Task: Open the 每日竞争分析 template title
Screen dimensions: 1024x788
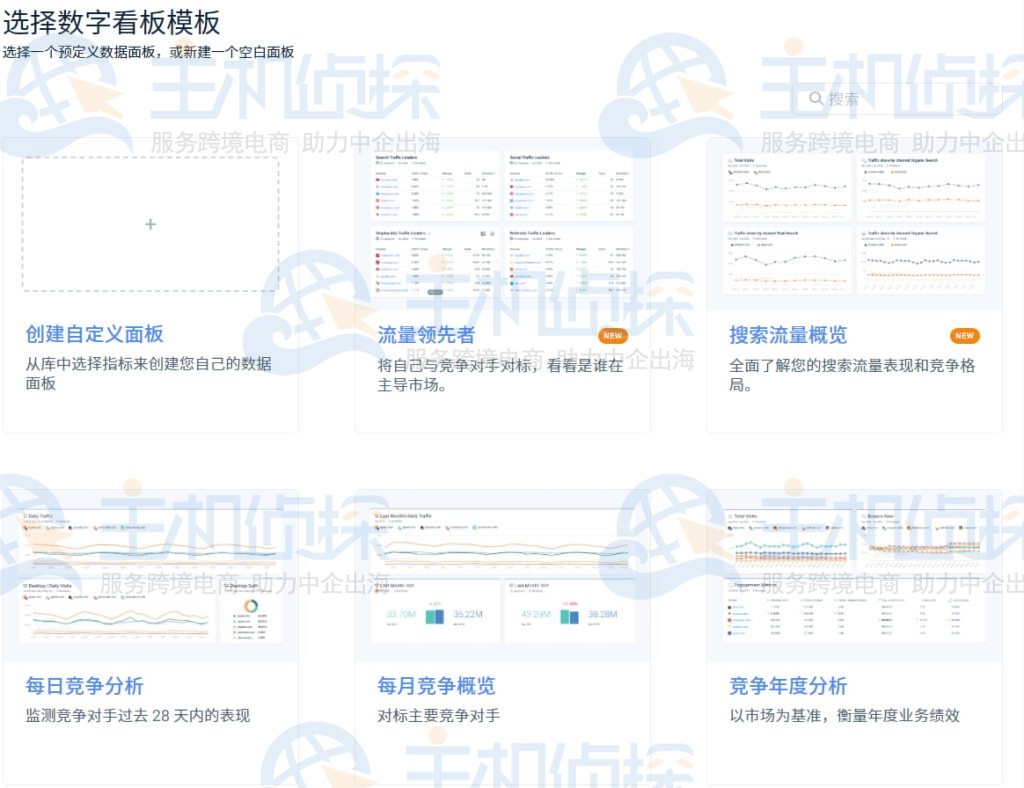Action: (84, 686)
